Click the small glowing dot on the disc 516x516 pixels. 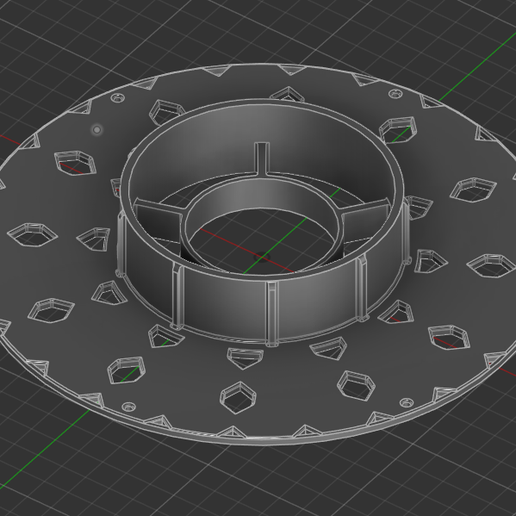(x=97, y=129)
